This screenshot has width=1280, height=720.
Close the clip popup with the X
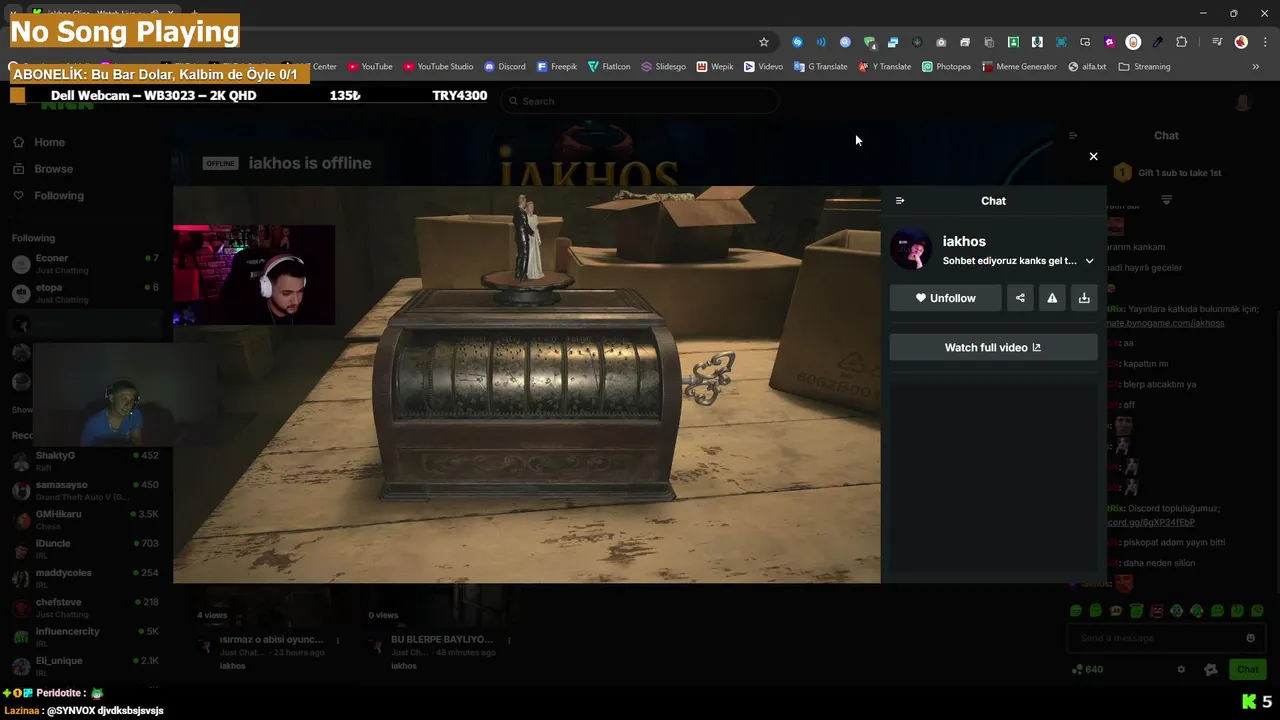tap(1093, 156)
